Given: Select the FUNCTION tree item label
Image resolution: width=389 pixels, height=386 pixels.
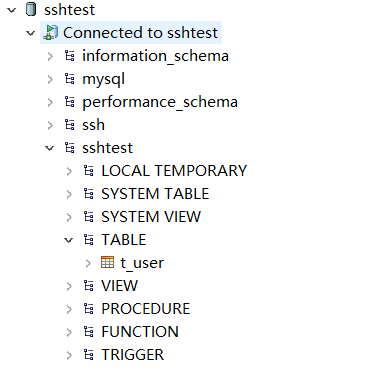Looking at the screenshot, I should tap(140, 332).
